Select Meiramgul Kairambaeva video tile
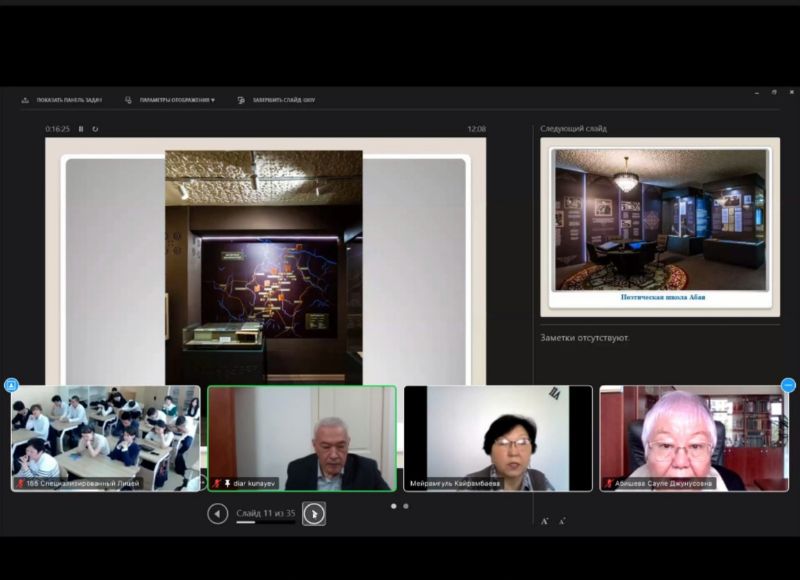This screenshot has height=580, width=800. 498,438
